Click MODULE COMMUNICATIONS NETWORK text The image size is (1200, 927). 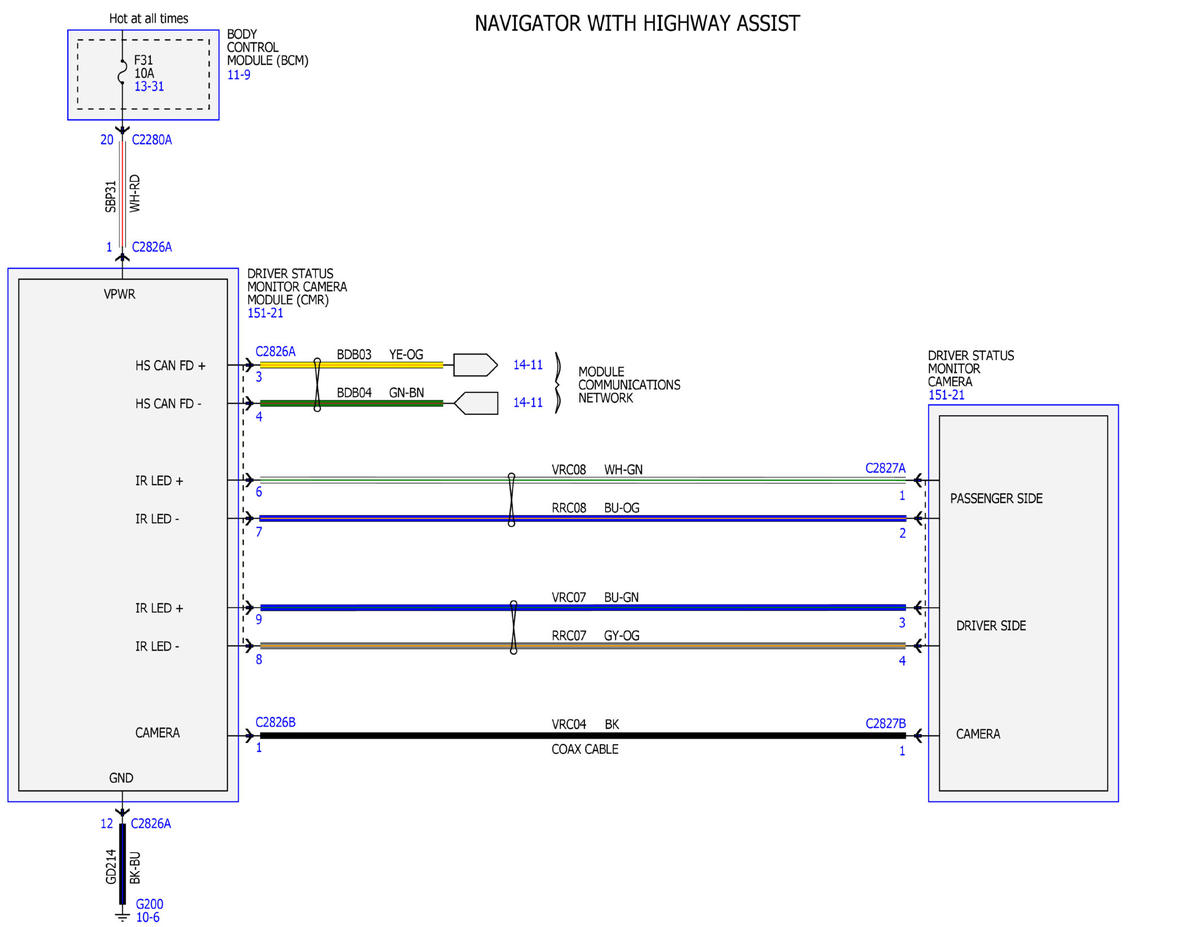629,384
